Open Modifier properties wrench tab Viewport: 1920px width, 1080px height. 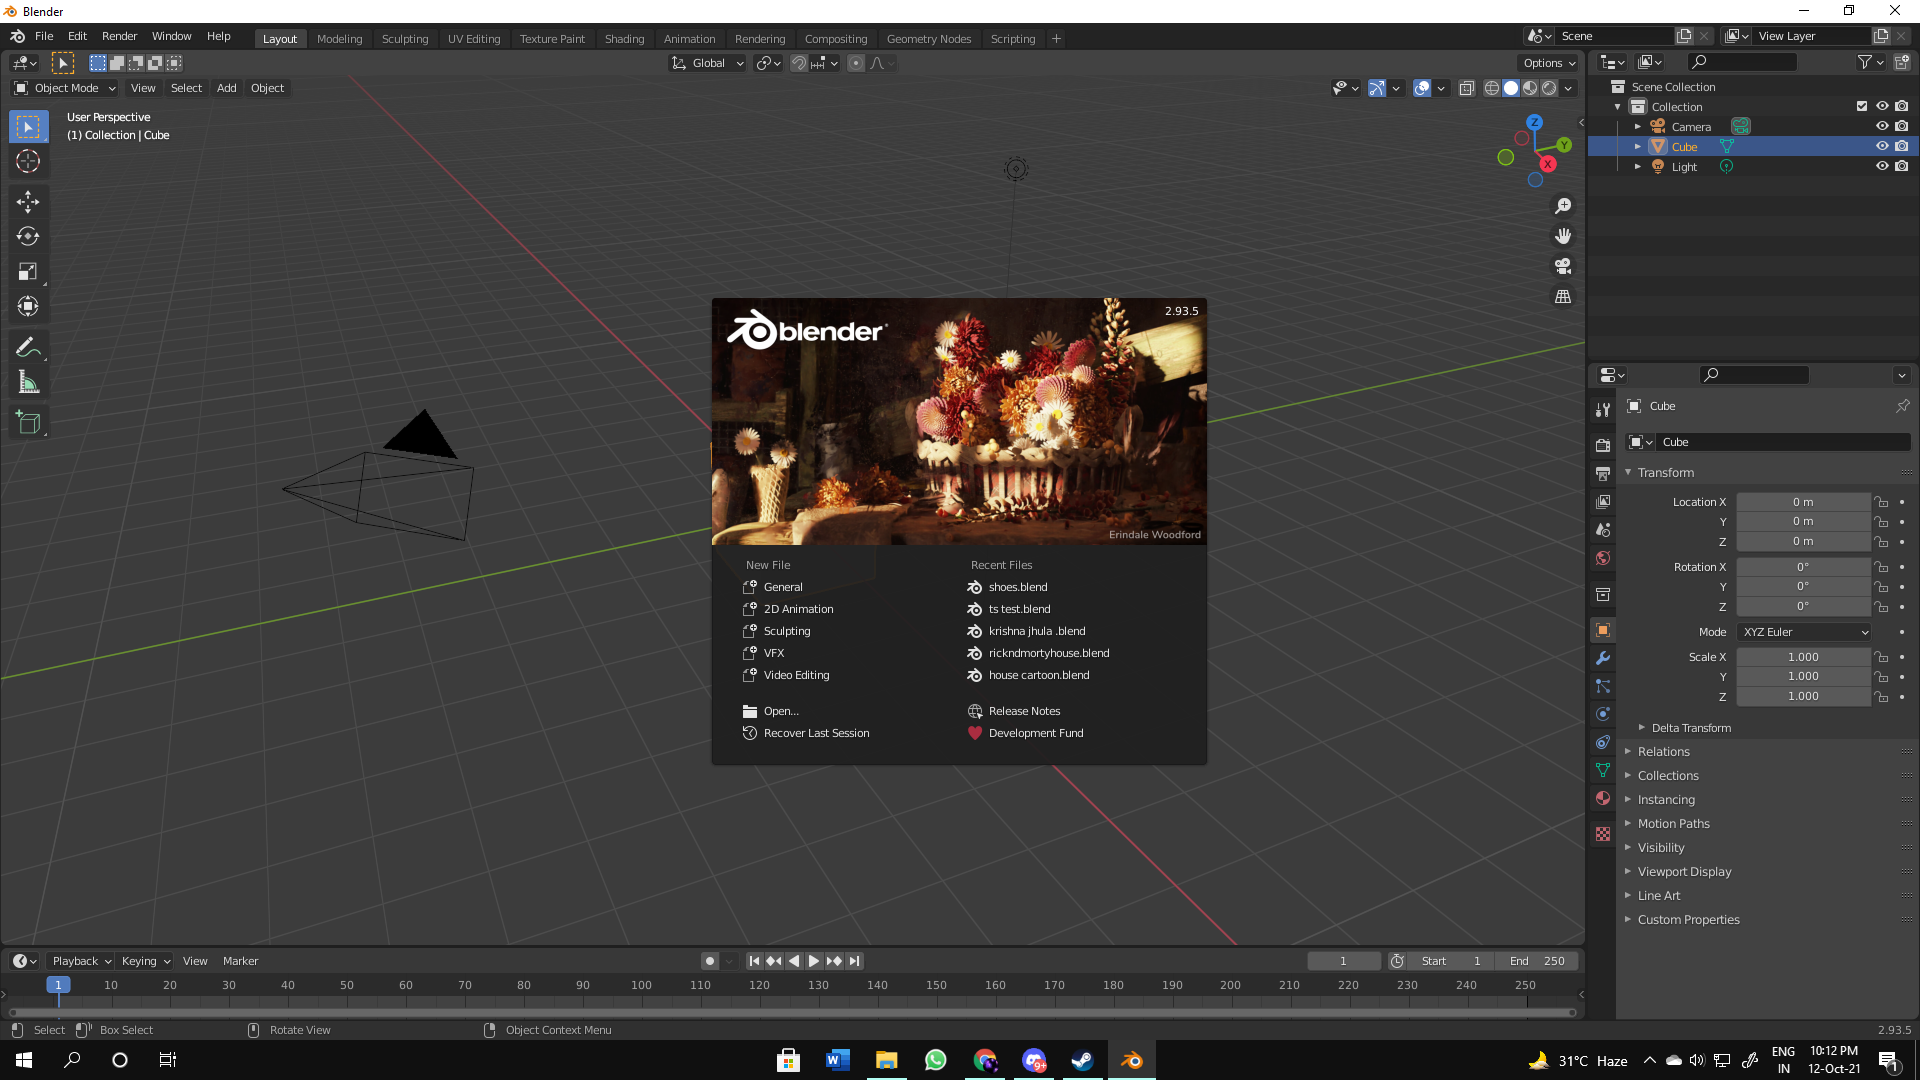click(x=1603, y=658)
